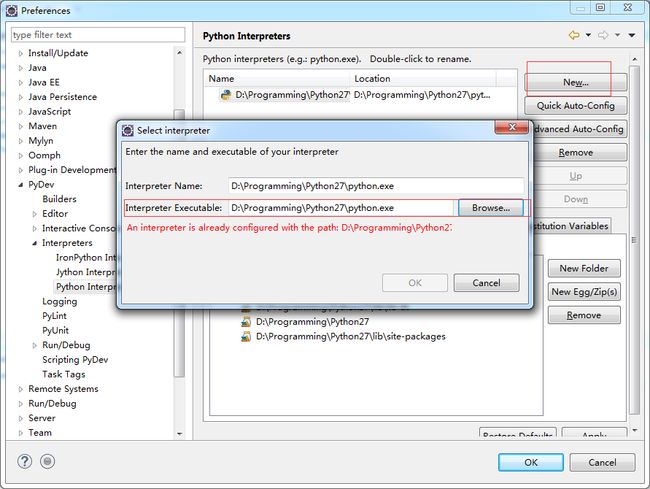Click OK in the Preferences window
Viewport: 650px width, 489px height.
point(531,462)
